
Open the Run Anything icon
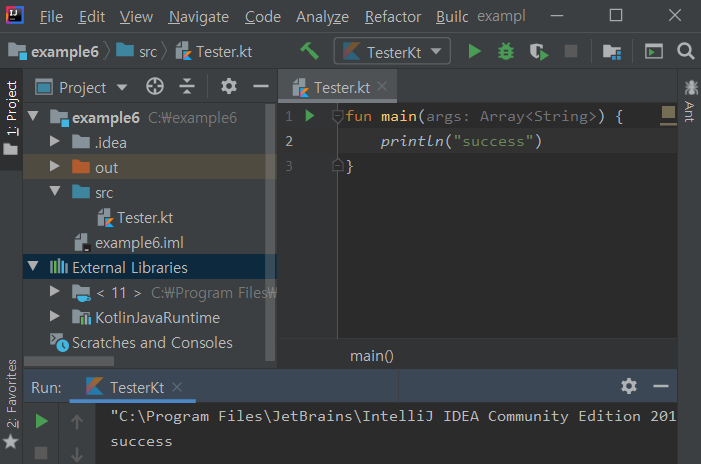654,51
